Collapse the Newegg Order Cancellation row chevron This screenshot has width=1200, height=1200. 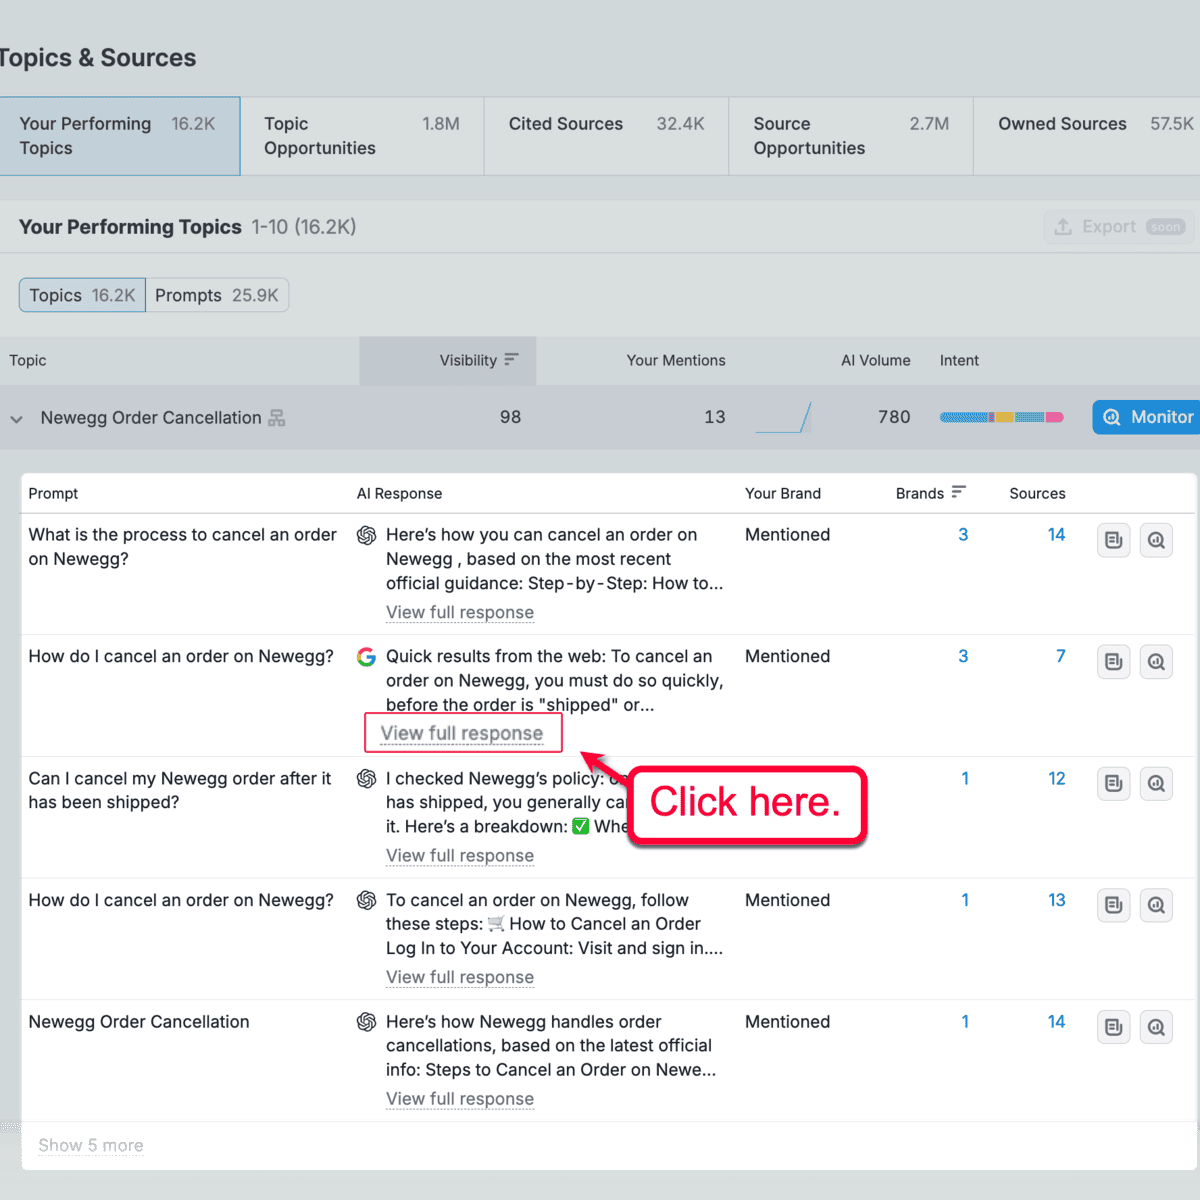pos(16,419)
